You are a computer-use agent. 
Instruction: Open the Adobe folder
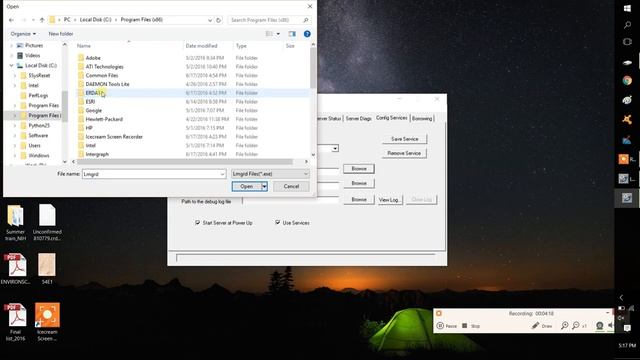(93, 58)
